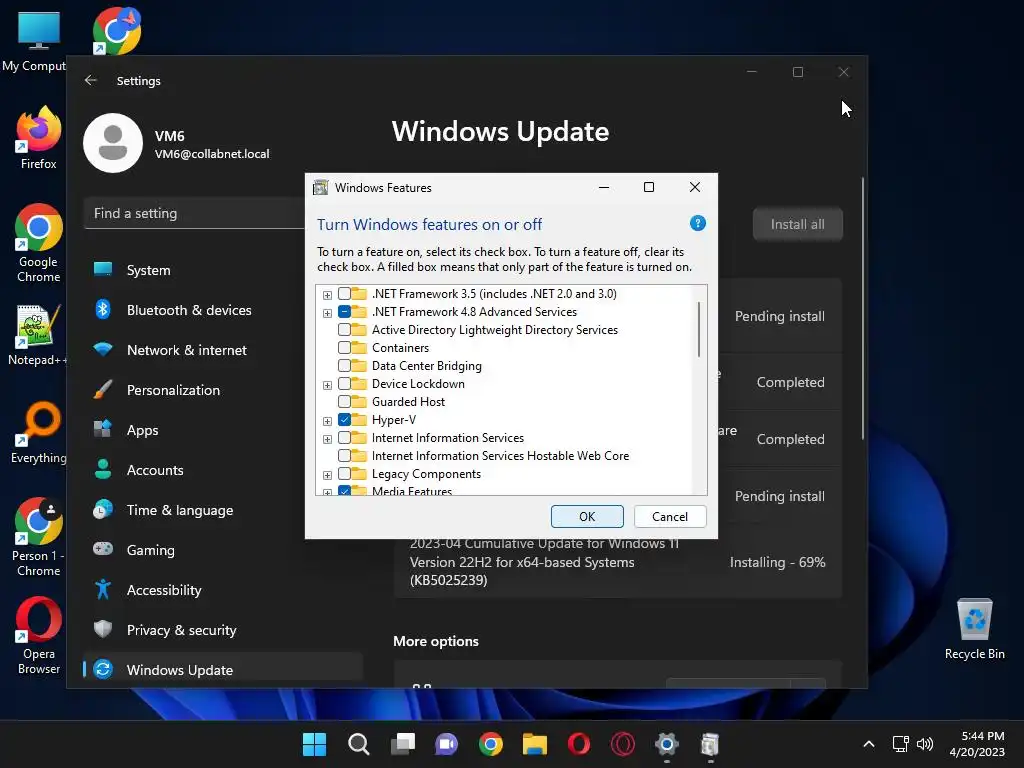The width and height of the screenshot is (1024, 768).
Task: Click the Privacy & security shield icon
Action: (103, 629)
